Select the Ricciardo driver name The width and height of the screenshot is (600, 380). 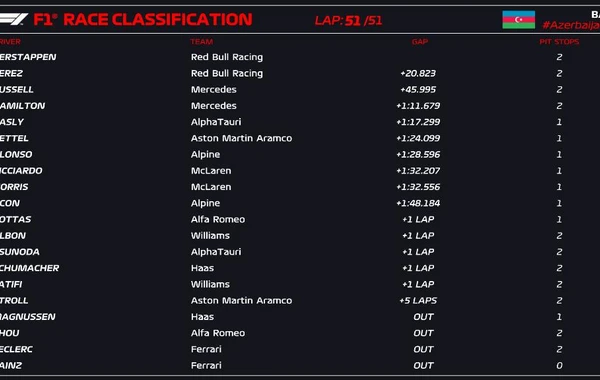coord(21,171)
